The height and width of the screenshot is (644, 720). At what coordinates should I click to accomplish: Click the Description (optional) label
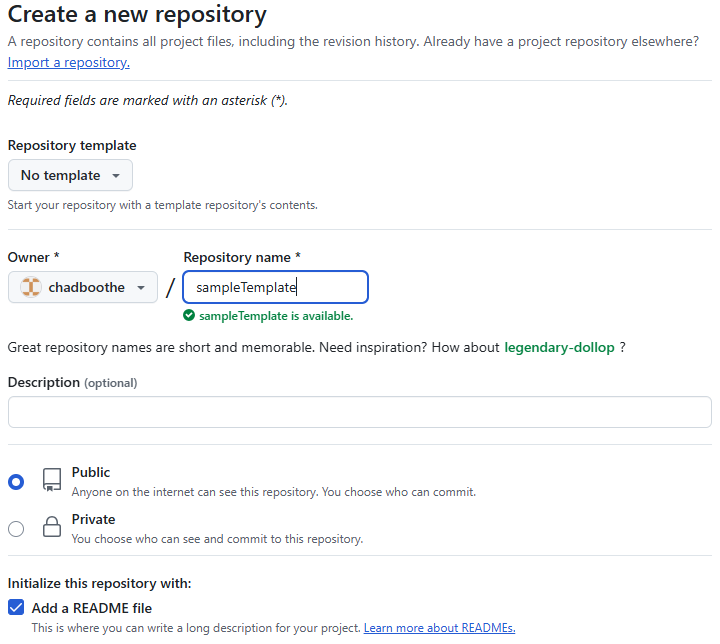73,383
